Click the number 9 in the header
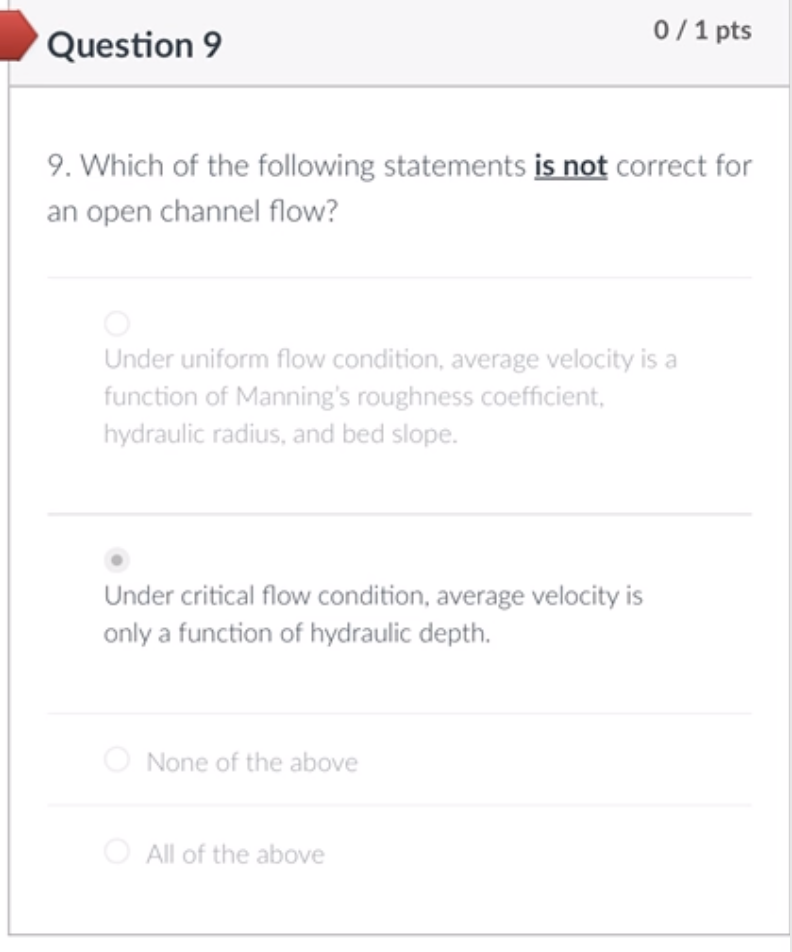792x952 pixels. [210, 45]
